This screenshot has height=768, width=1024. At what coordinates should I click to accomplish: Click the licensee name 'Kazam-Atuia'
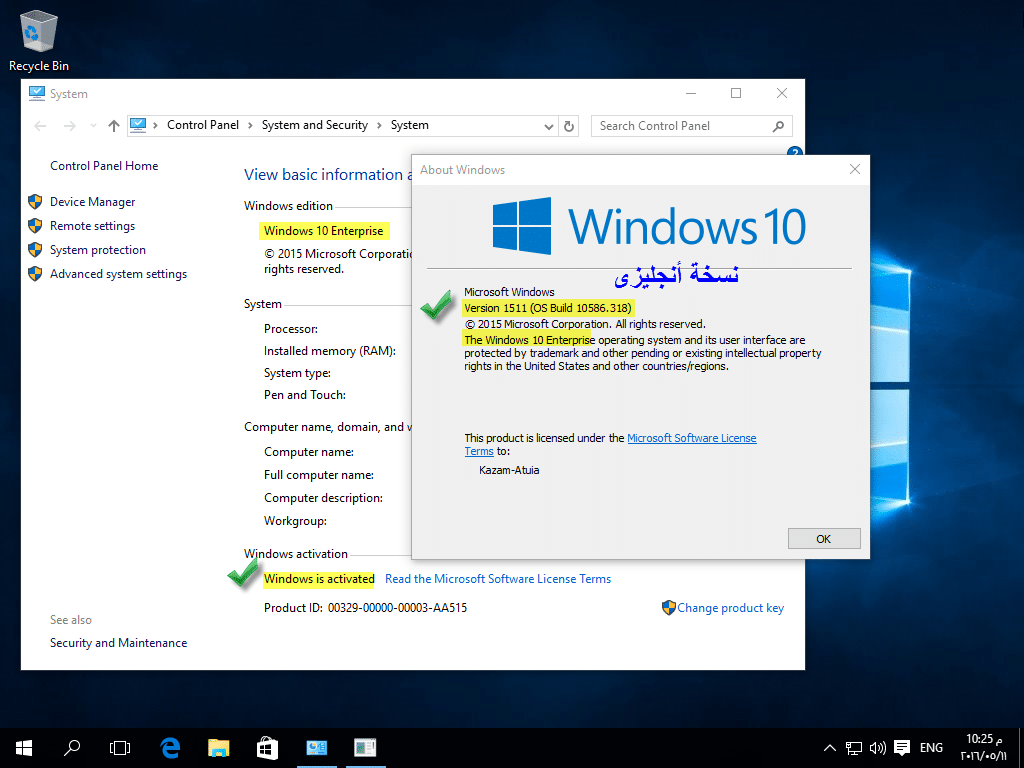pyautogui.click(x=509, y=470)
